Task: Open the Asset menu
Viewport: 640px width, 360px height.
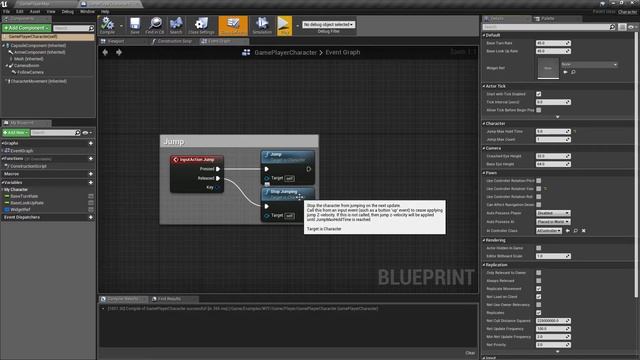Action: click(35, 12)
